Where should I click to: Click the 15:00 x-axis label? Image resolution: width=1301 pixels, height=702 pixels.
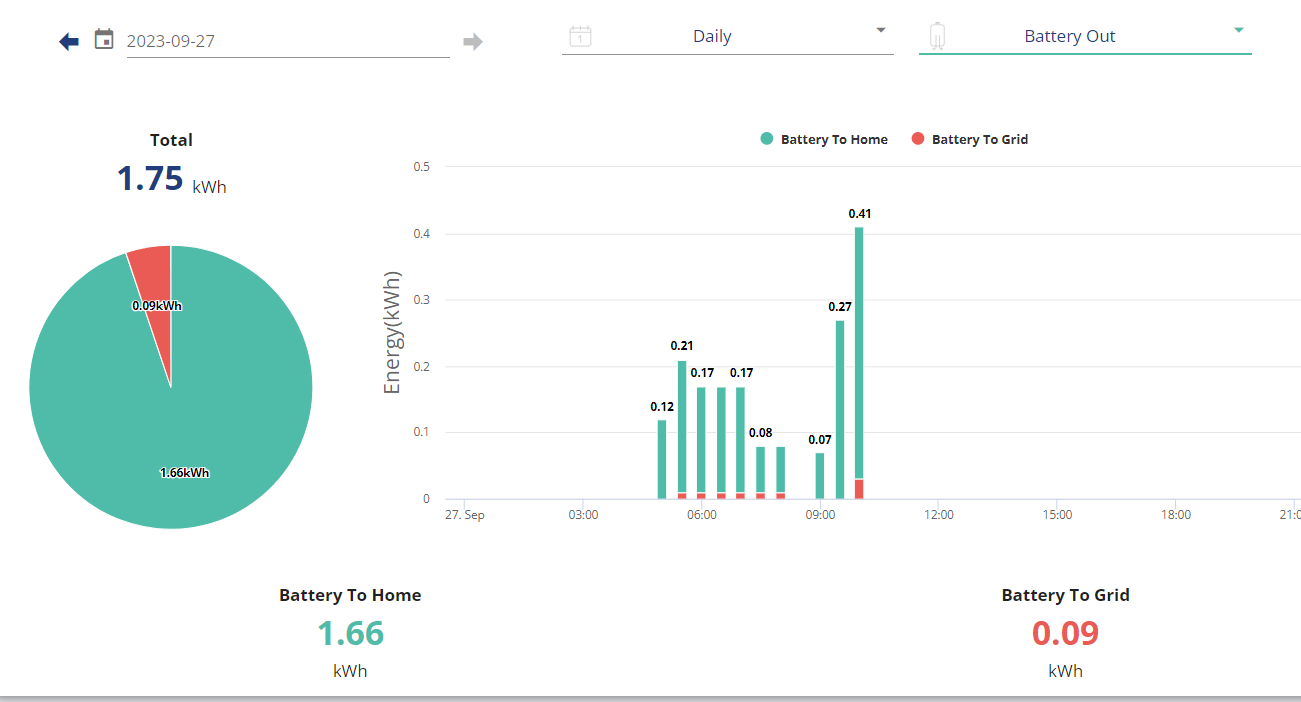pyautogui.click(x=1057, y=515)
